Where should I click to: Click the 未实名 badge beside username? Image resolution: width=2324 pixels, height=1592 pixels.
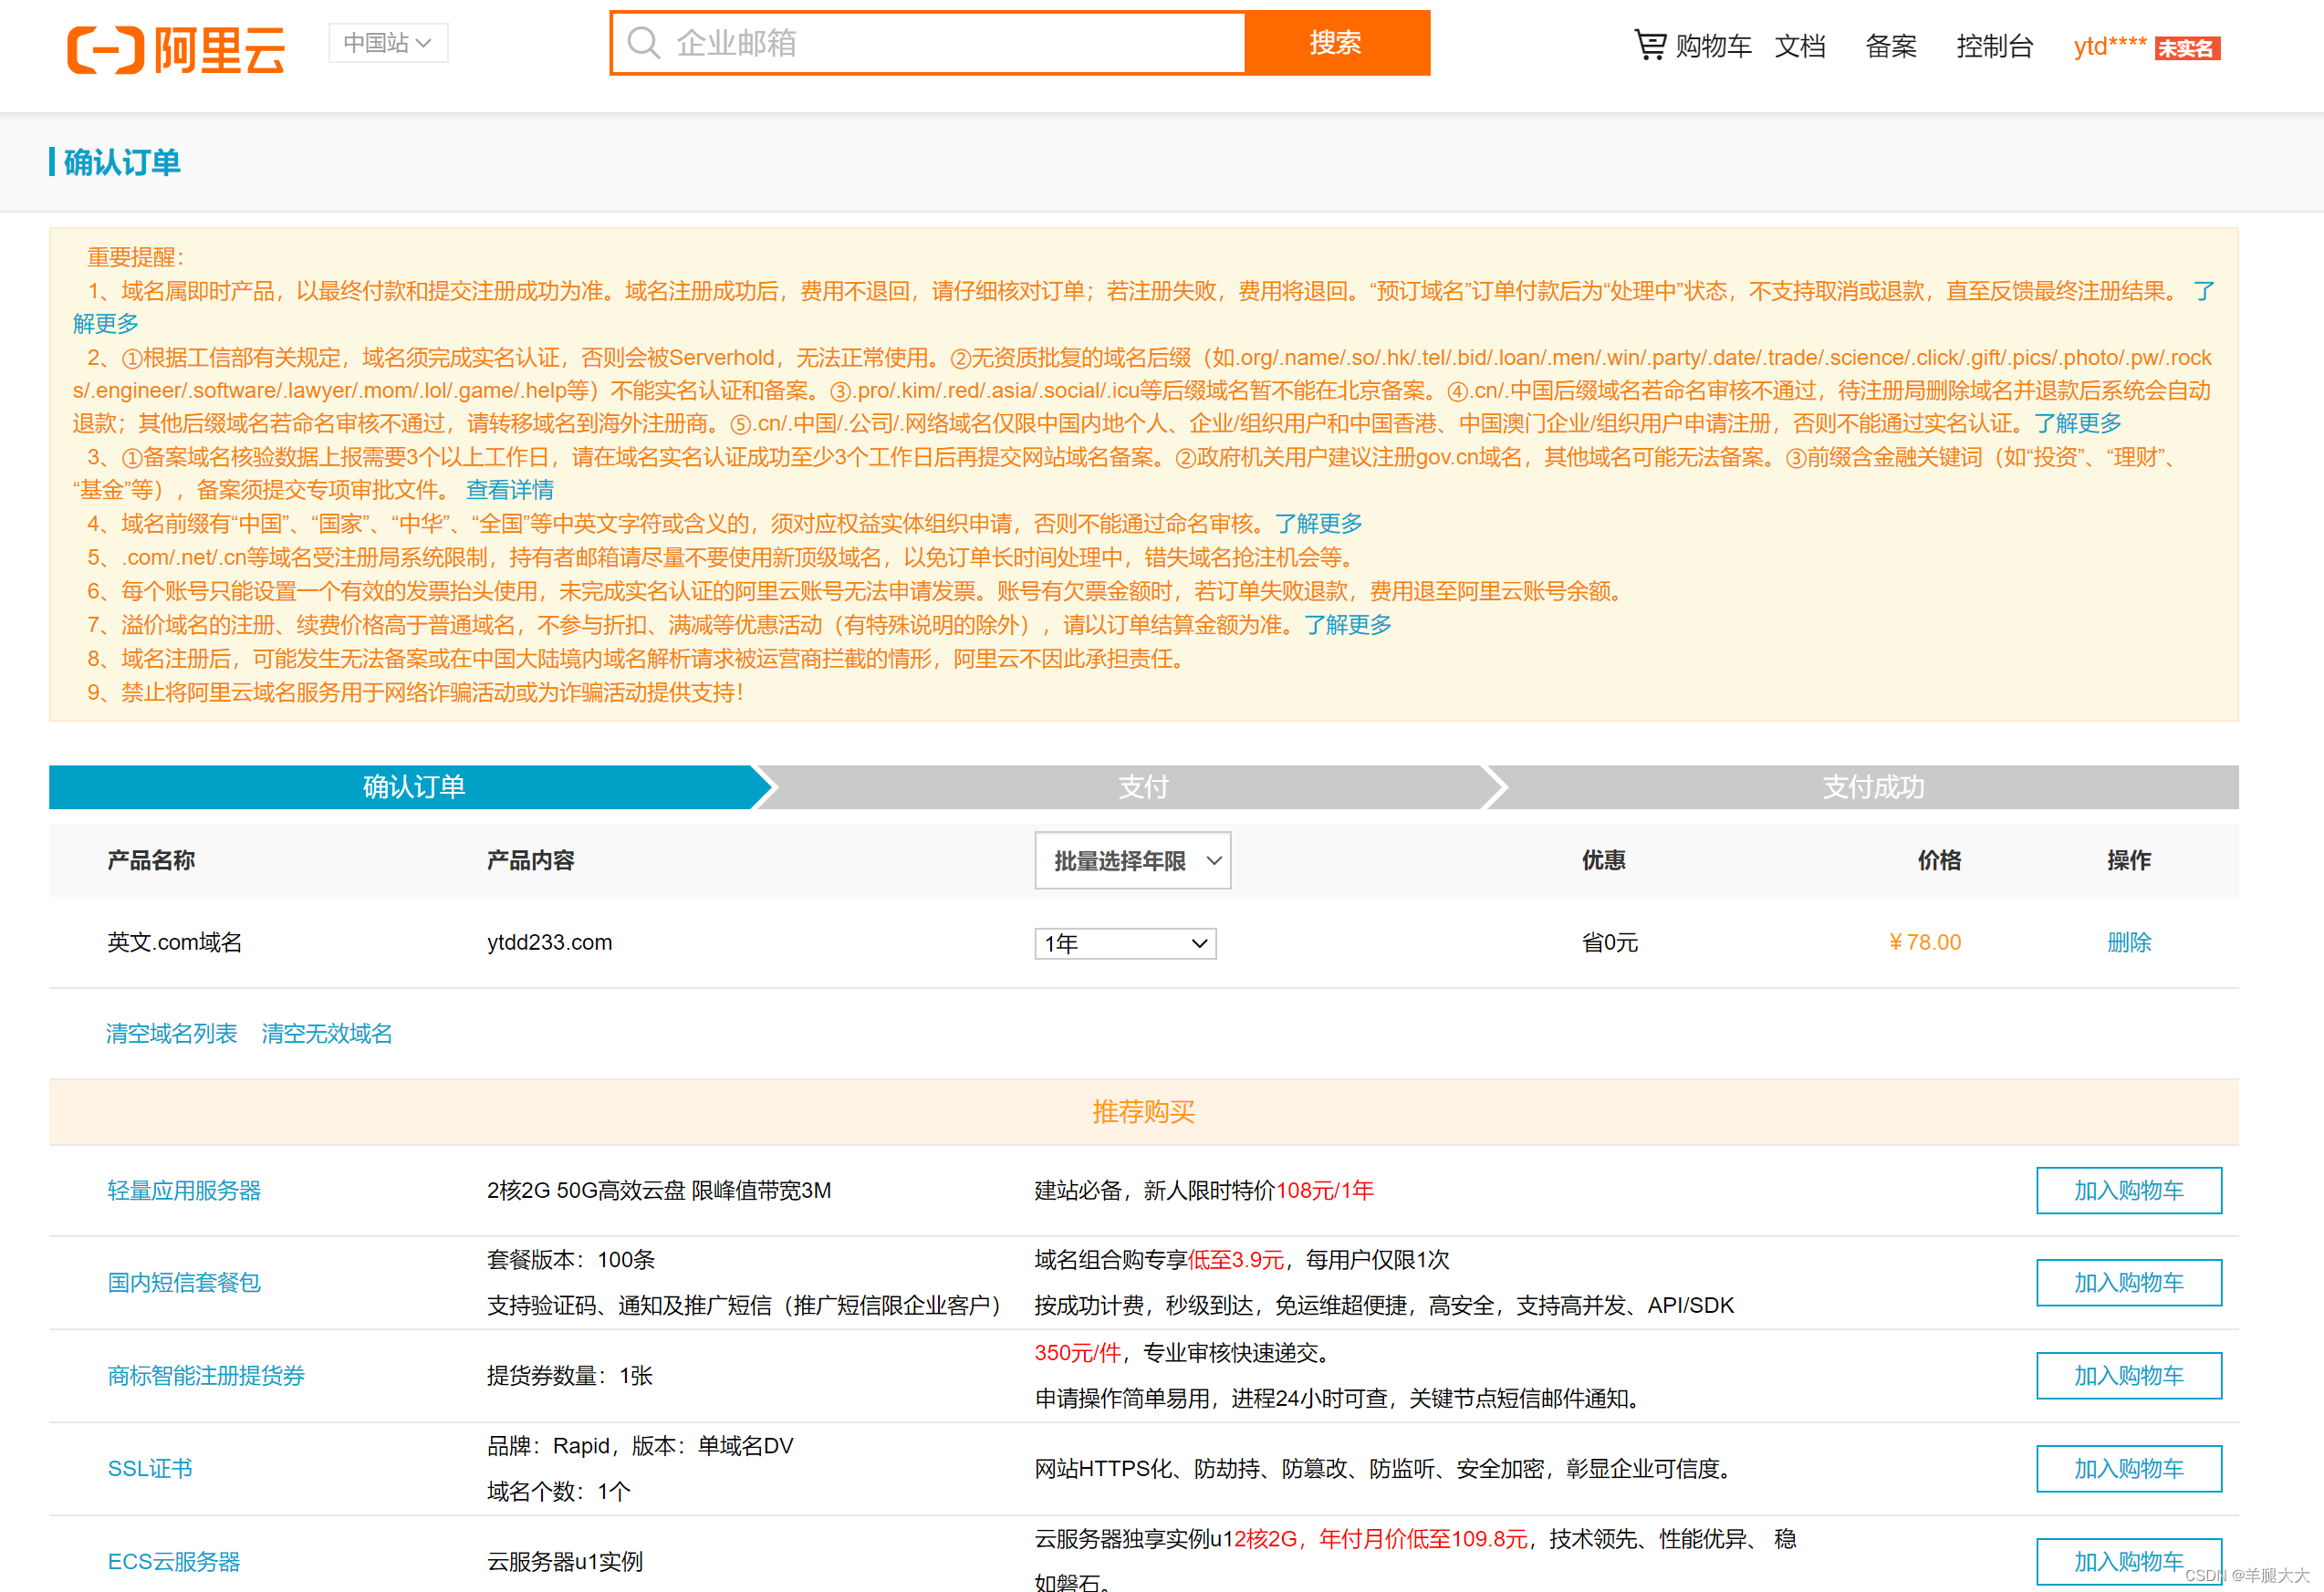tap(2187, 48)
